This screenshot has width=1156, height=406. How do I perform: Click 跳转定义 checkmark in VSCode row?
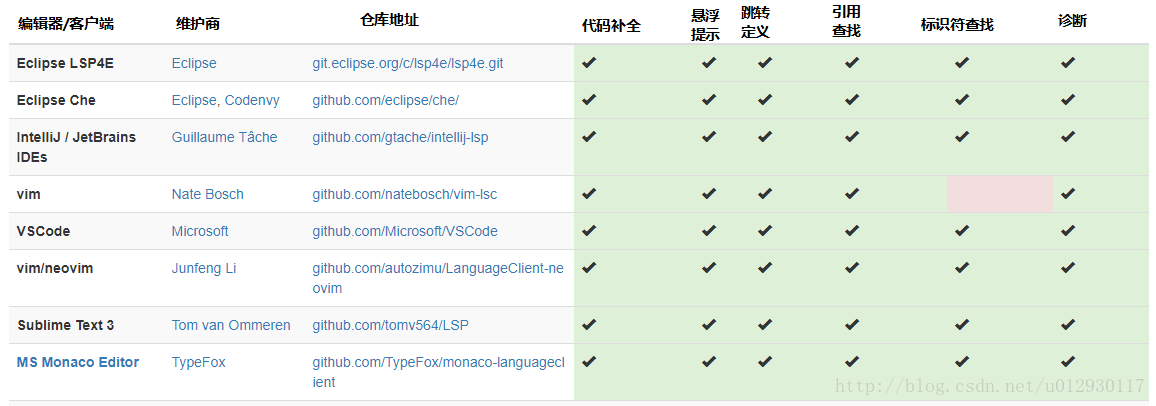[765, 231]
